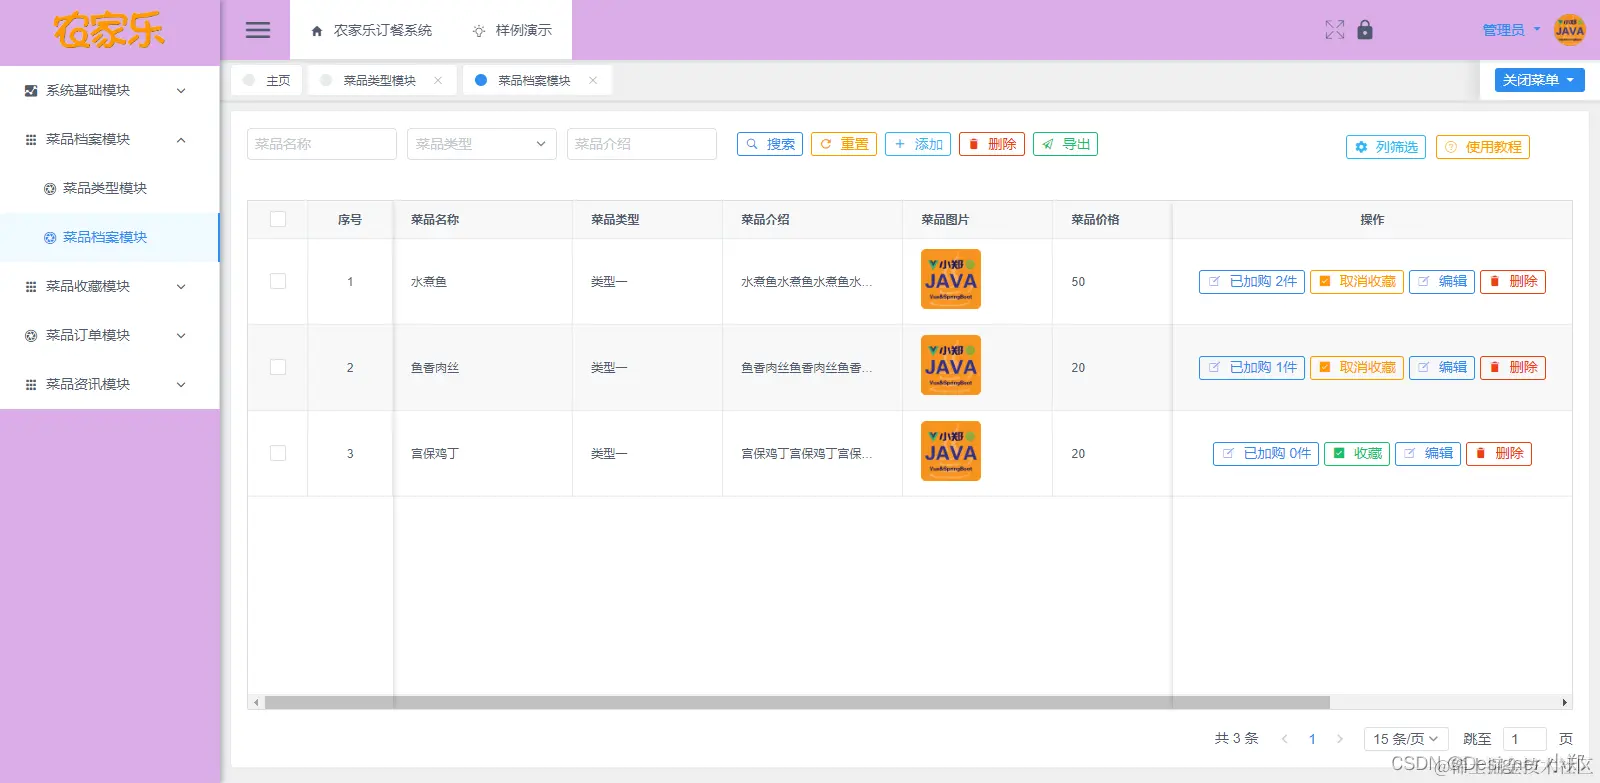Open the JAVA user avatar

coord(1569,30)
